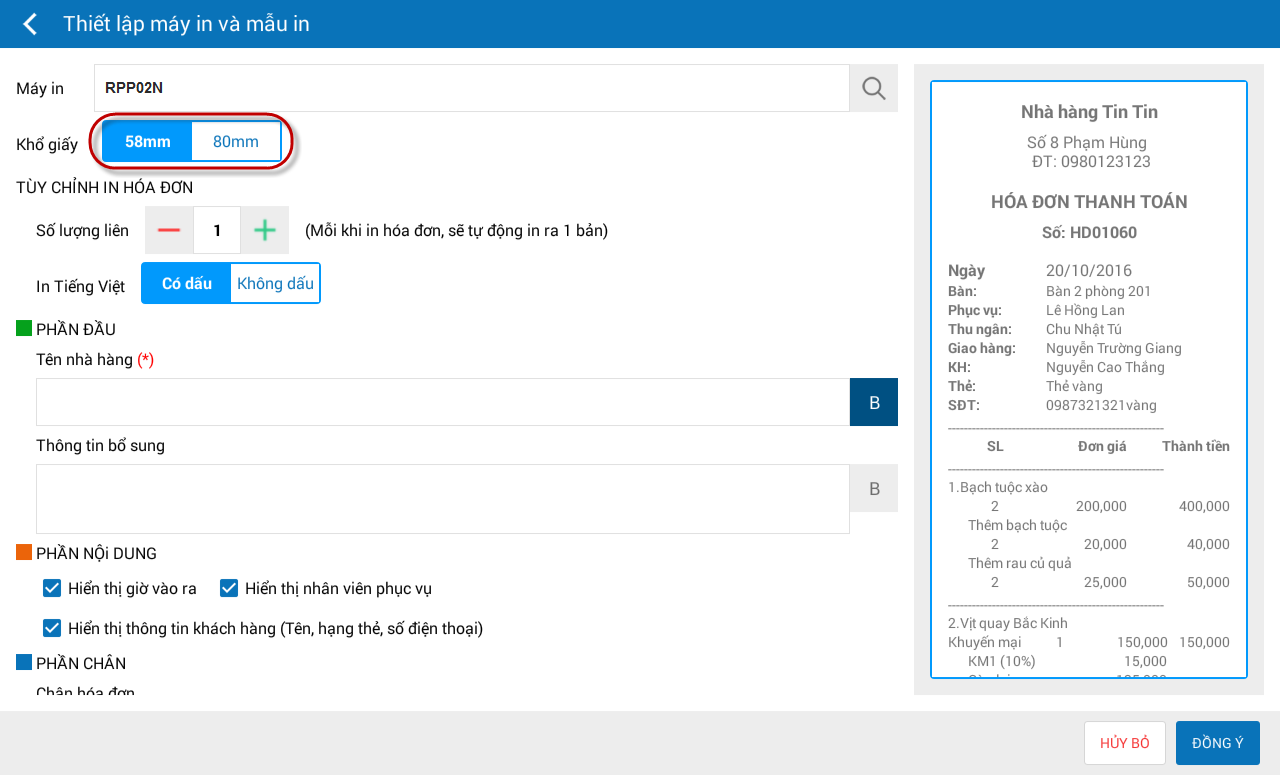The width and height of the screenshot is (1280, 775).
Task: Click phone 0980123123 in preview
Action: pos(1104,161)
